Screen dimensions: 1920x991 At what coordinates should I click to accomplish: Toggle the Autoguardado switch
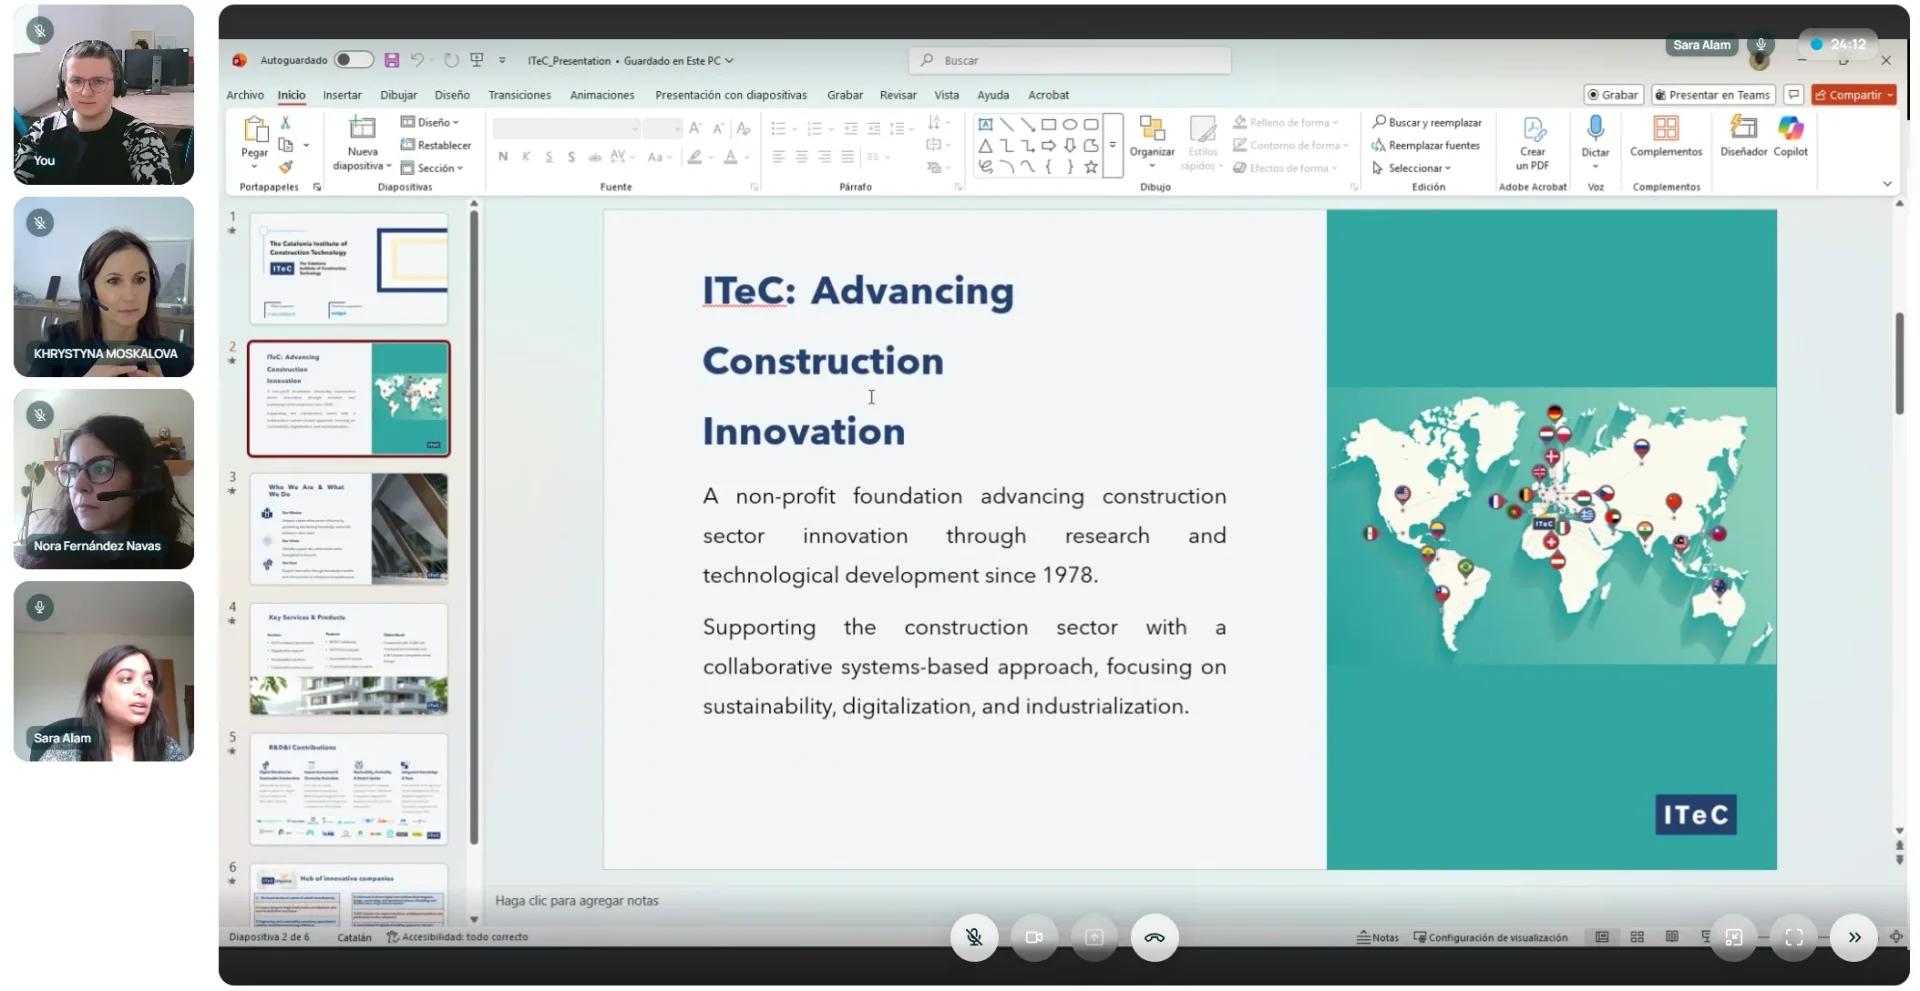[x=353, y=60]
